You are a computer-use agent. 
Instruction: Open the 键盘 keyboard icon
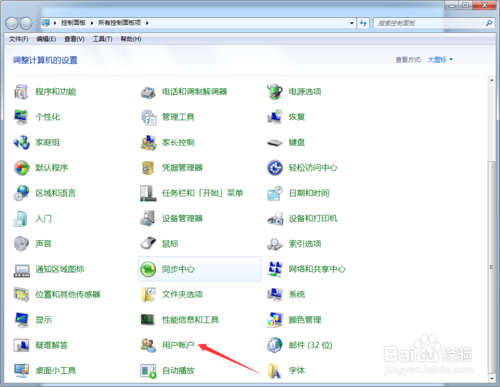pyautogui.click(x=275, y=142)
